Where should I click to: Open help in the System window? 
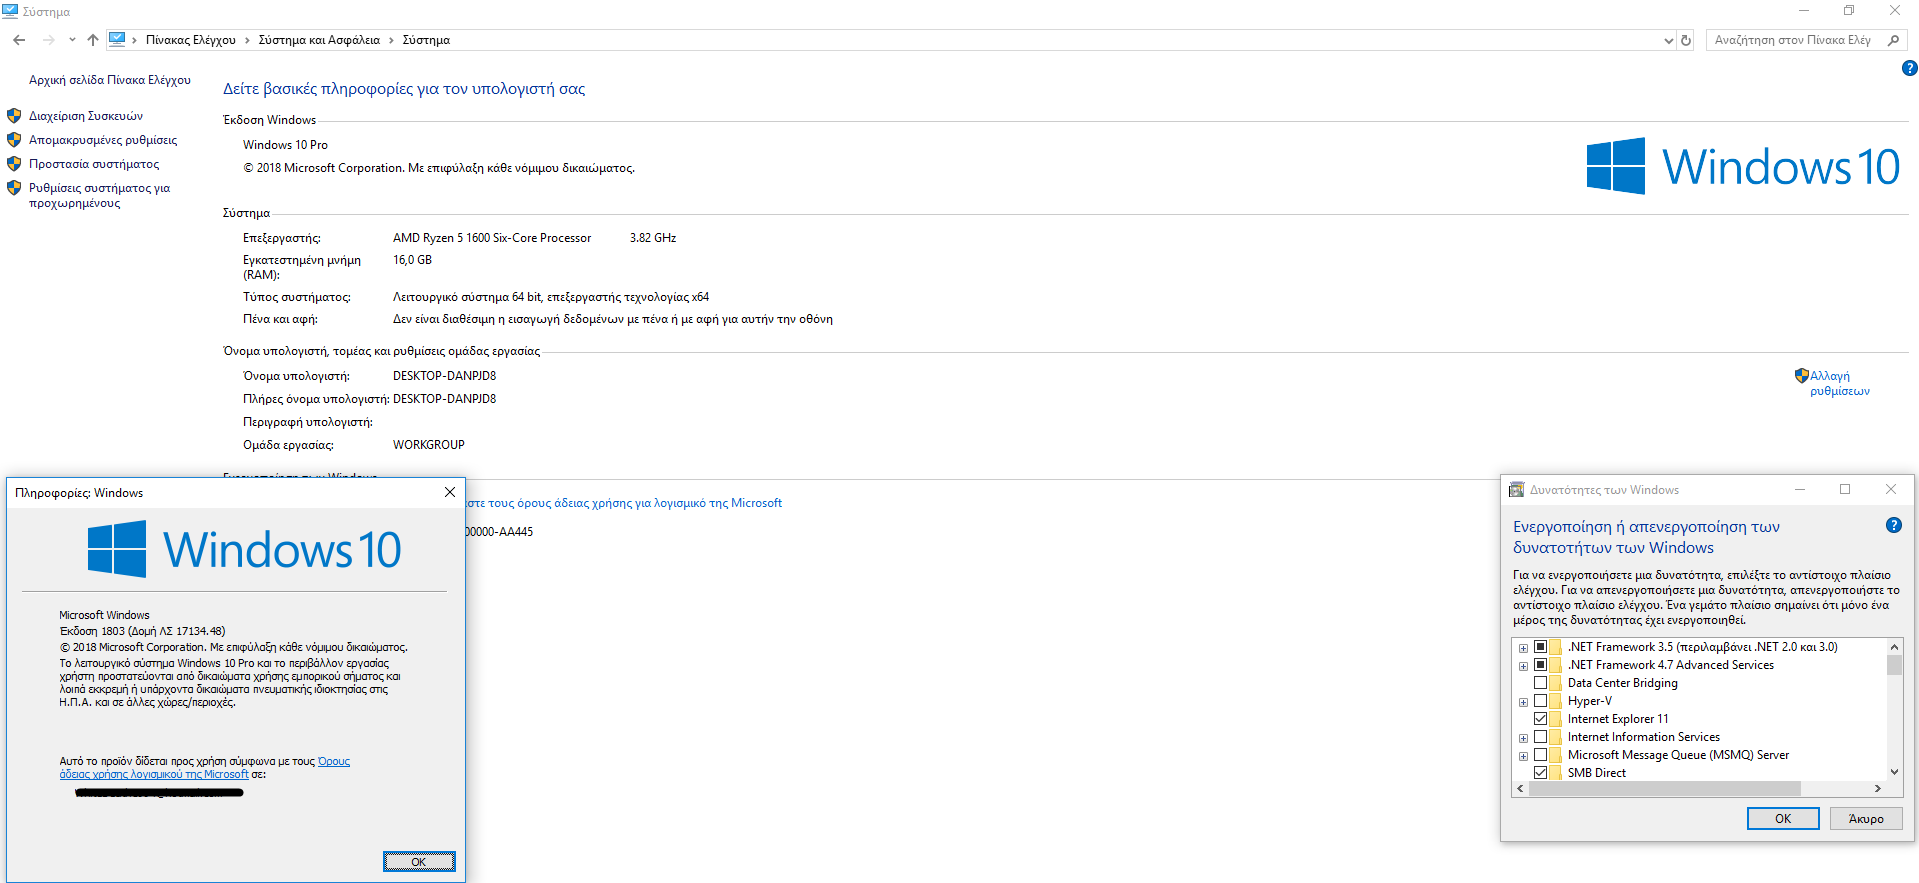[1909, 68]
